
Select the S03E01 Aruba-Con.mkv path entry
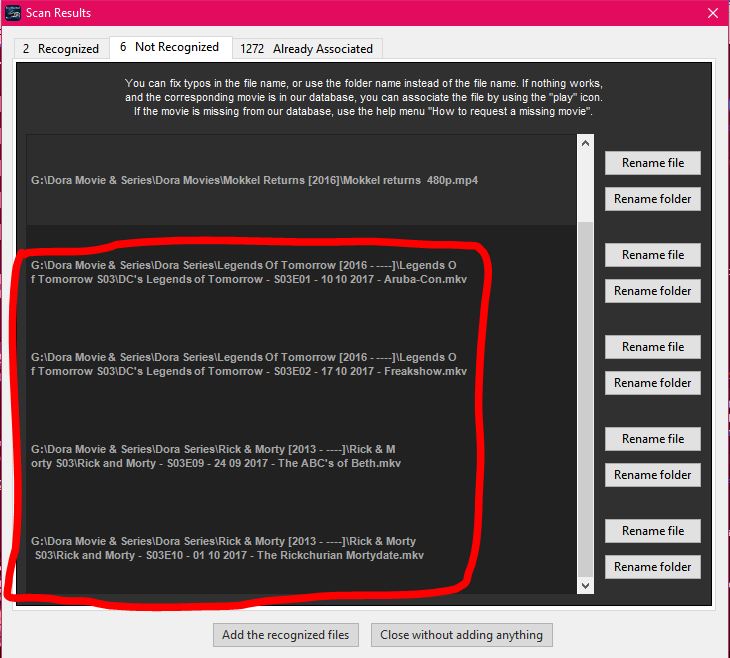[301, 272]
